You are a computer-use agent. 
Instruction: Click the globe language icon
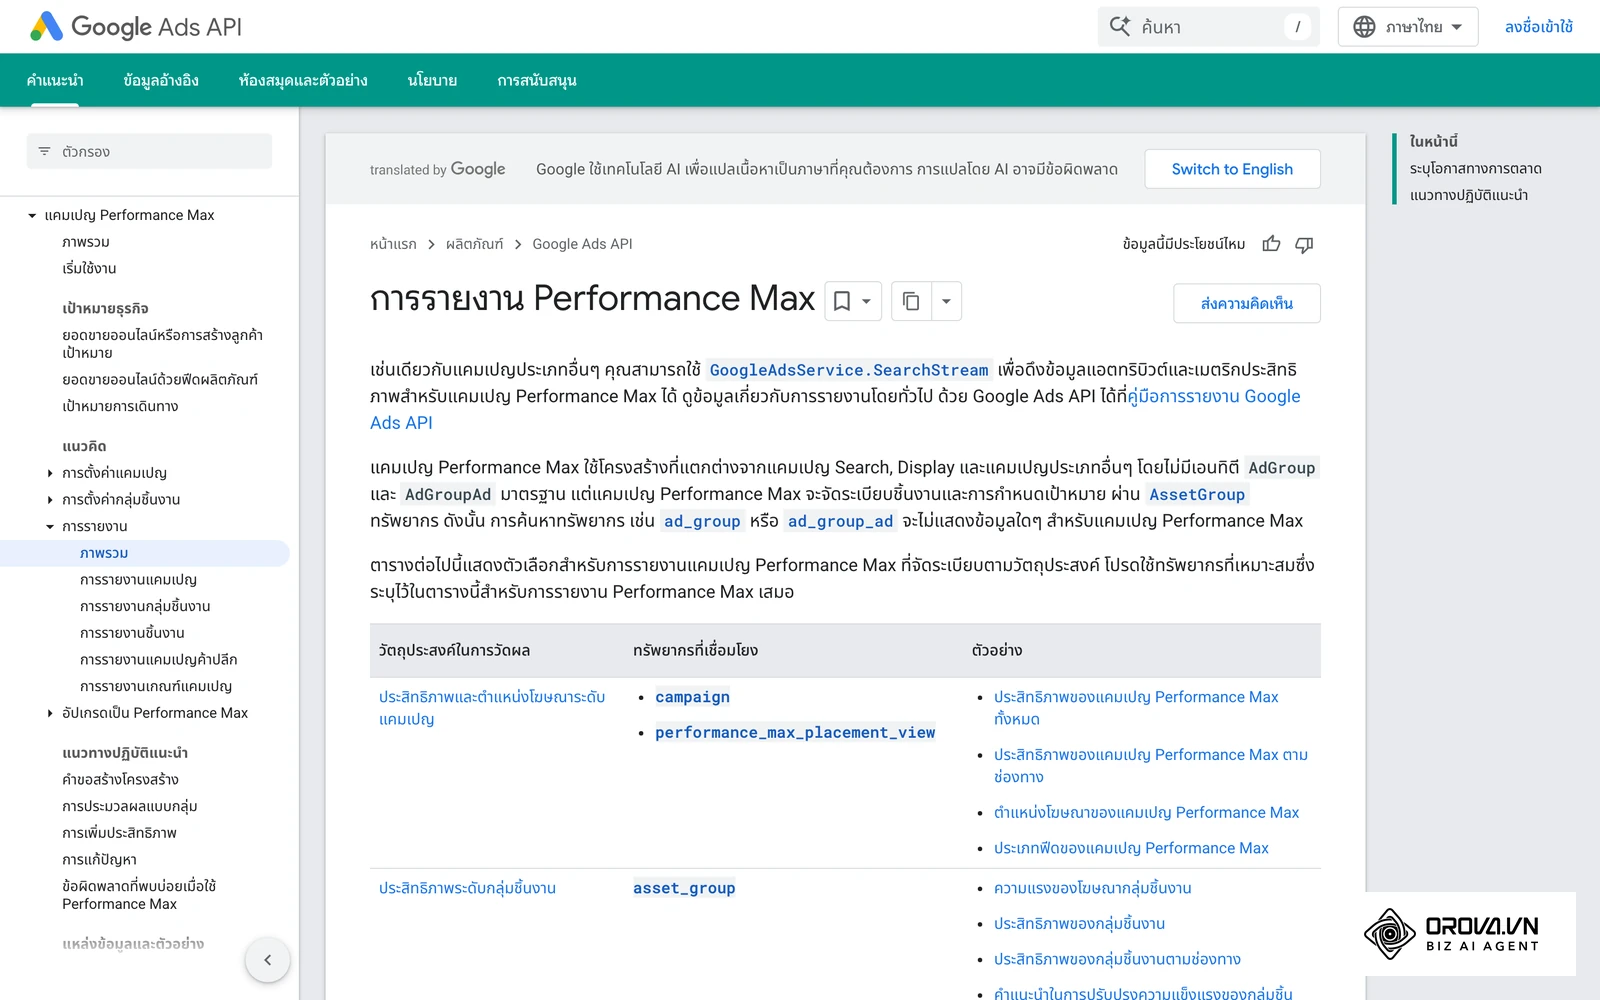(1364, 27)
